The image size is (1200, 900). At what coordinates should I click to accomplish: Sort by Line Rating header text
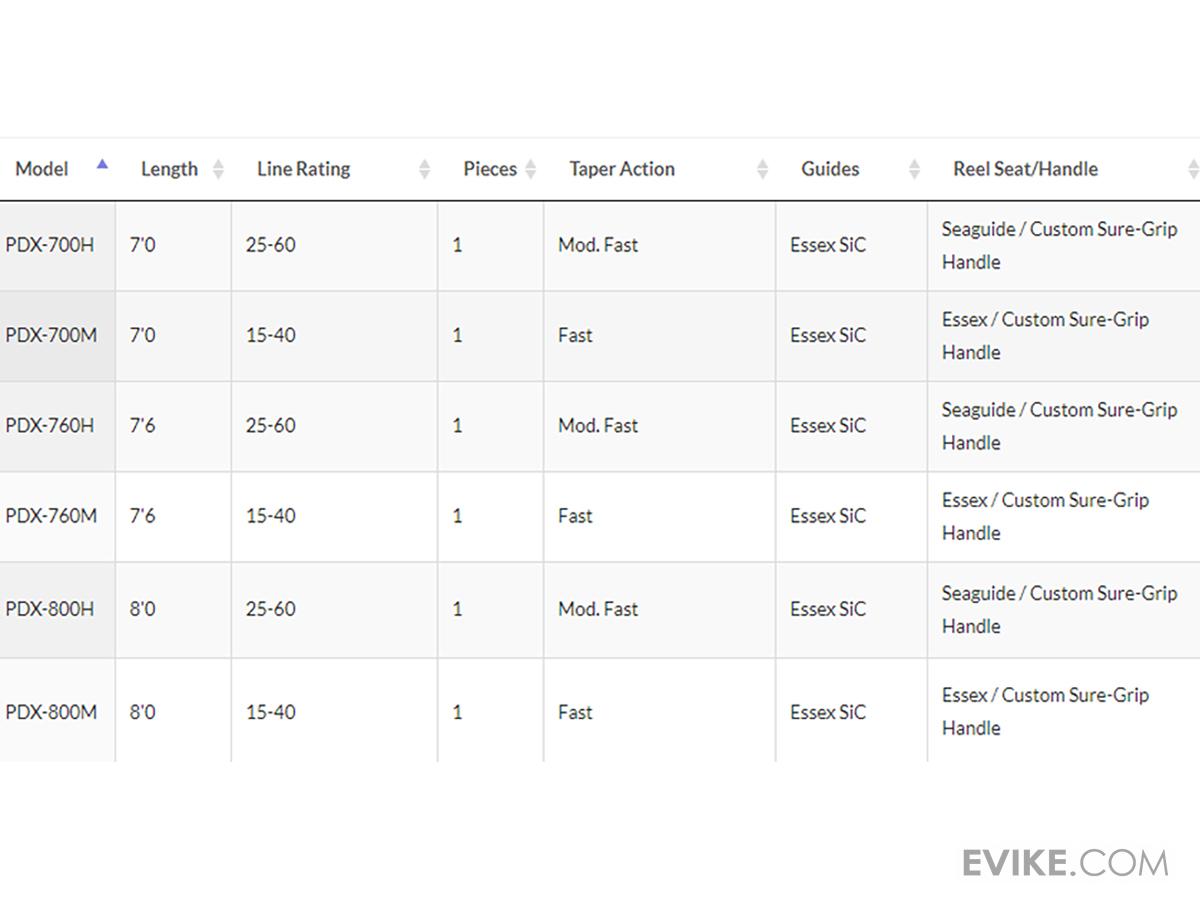point(303,169)
